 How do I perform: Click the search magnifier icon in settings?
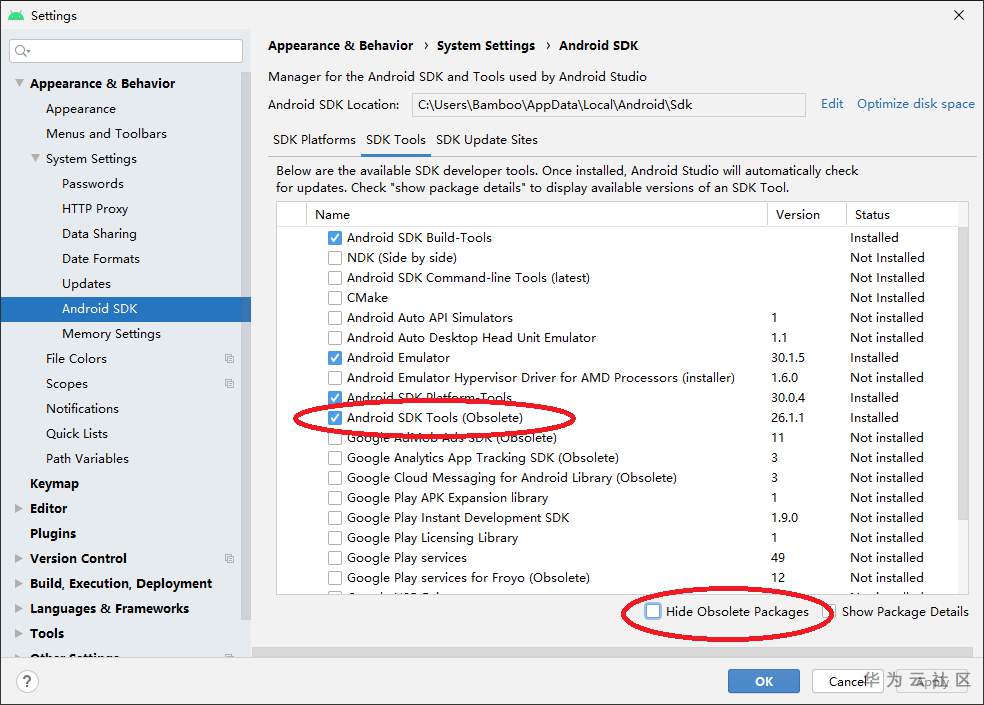point(22,51)
